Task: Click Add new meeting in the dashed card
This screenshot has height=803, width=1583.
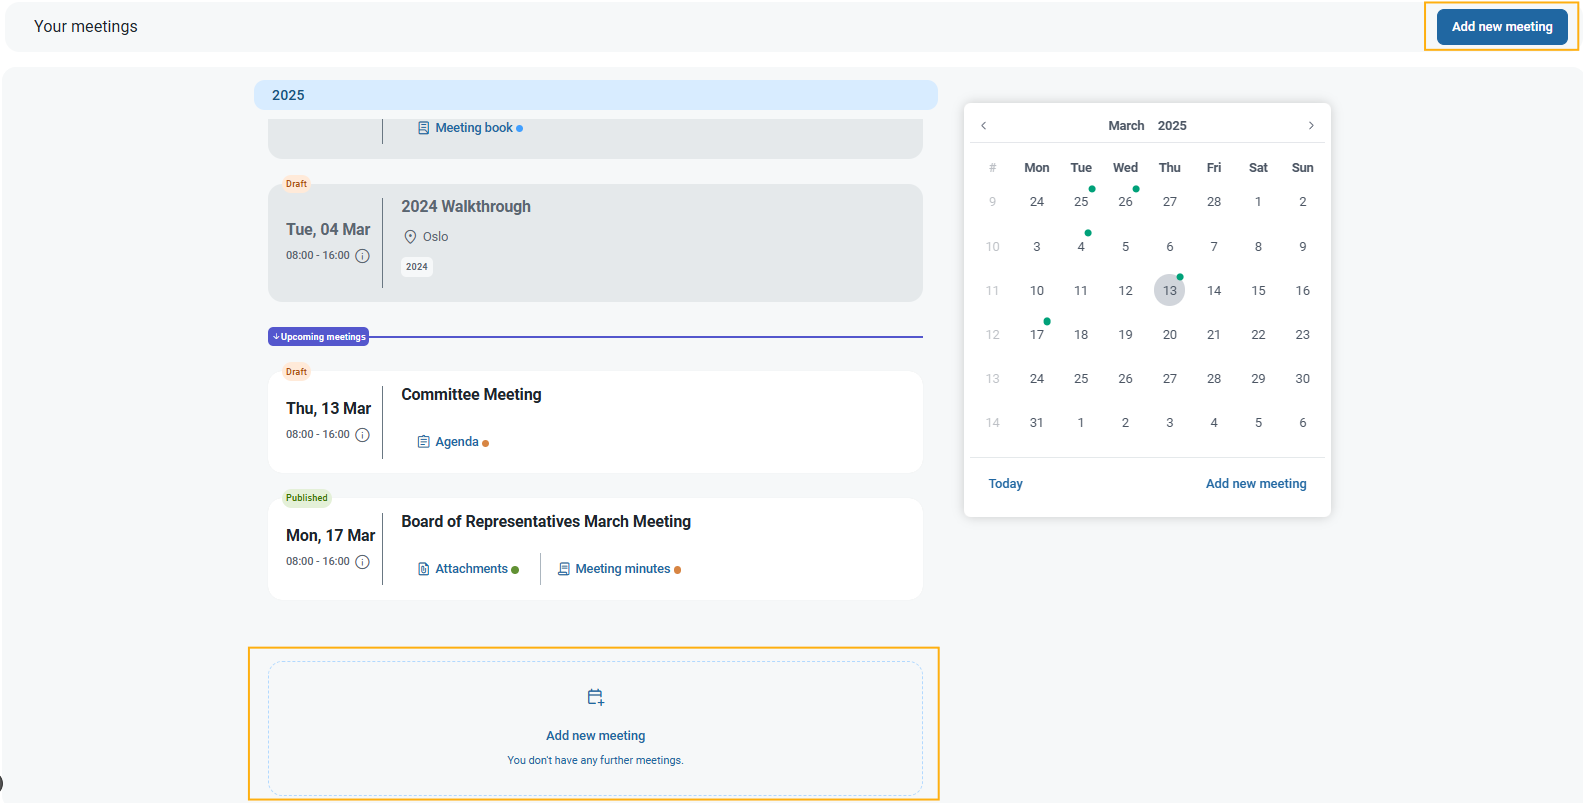Action: pyautogui.click(x=596, y=736)
